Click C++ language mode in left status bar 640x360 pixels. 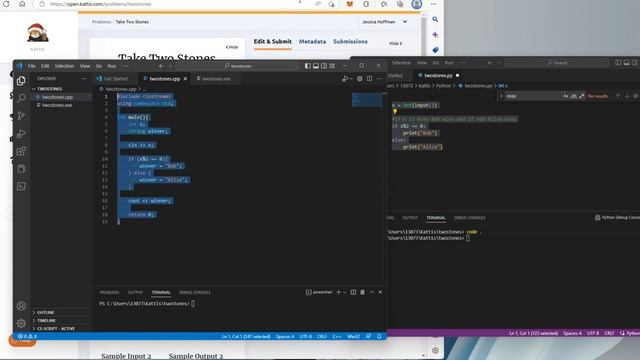pos(337,336)
